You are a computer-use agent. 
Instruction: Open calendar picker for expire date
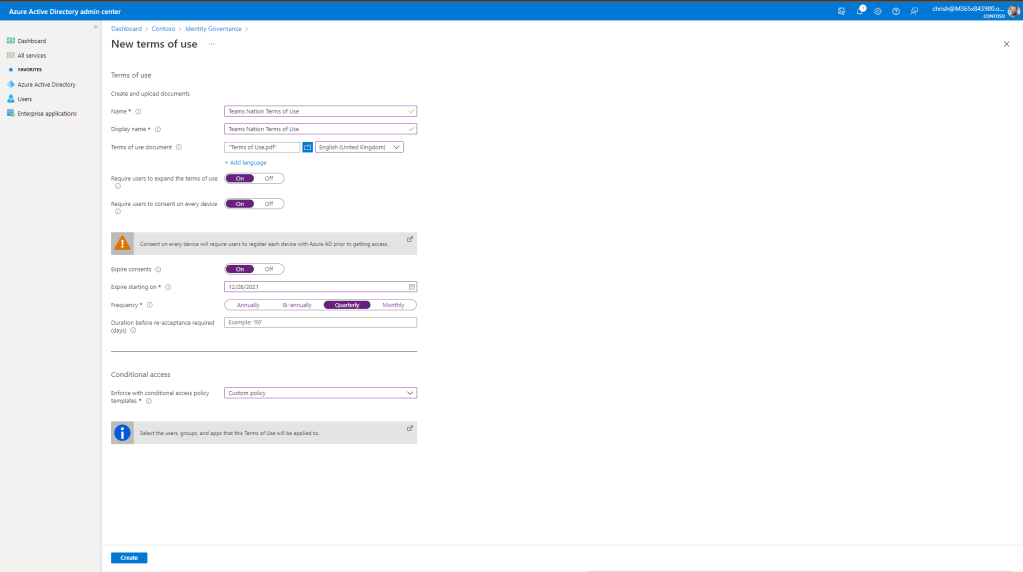pos(411,287)
